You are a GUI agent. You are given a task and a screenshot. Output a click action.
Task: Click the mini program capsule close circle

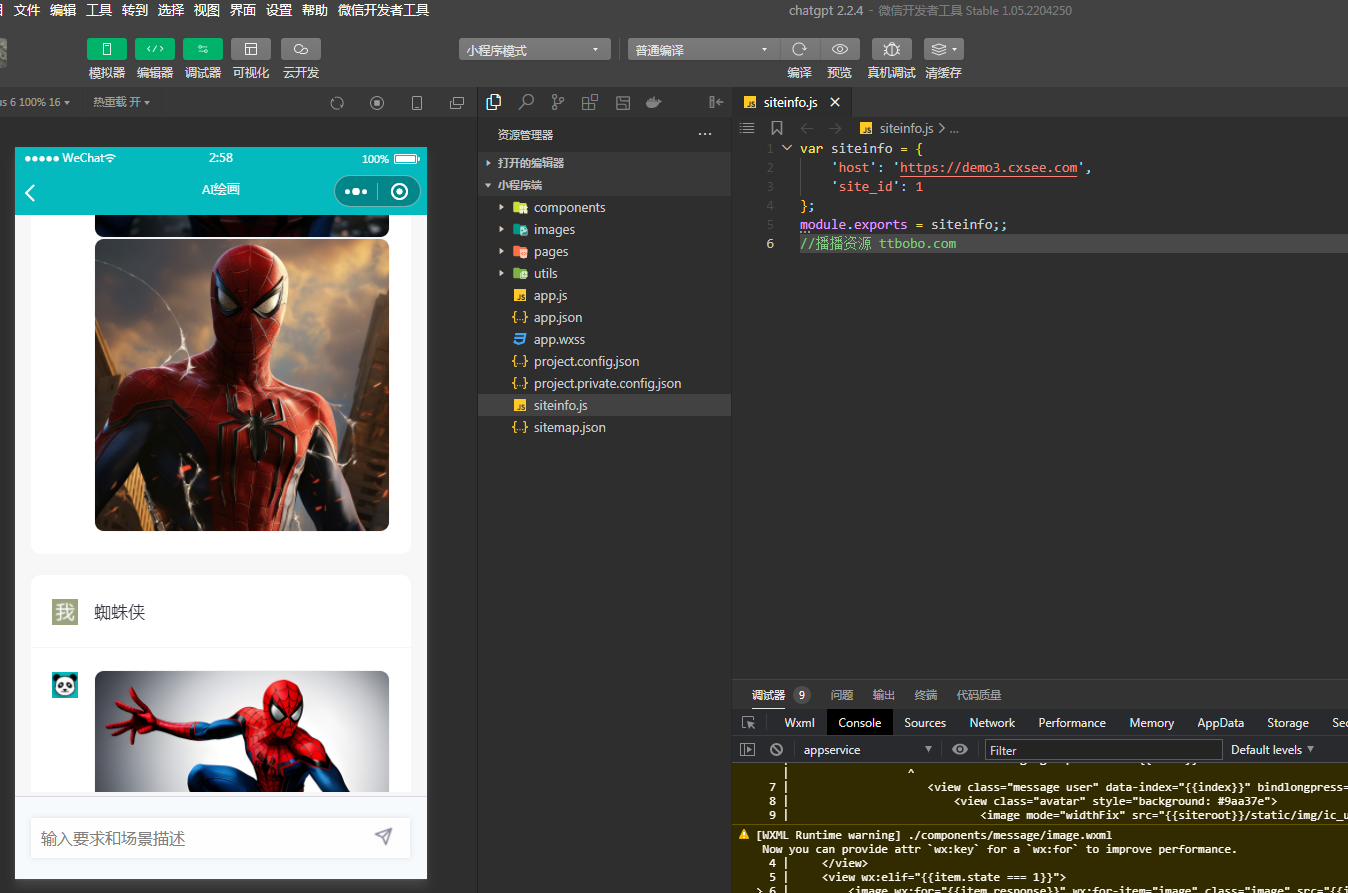coord(400,192)
